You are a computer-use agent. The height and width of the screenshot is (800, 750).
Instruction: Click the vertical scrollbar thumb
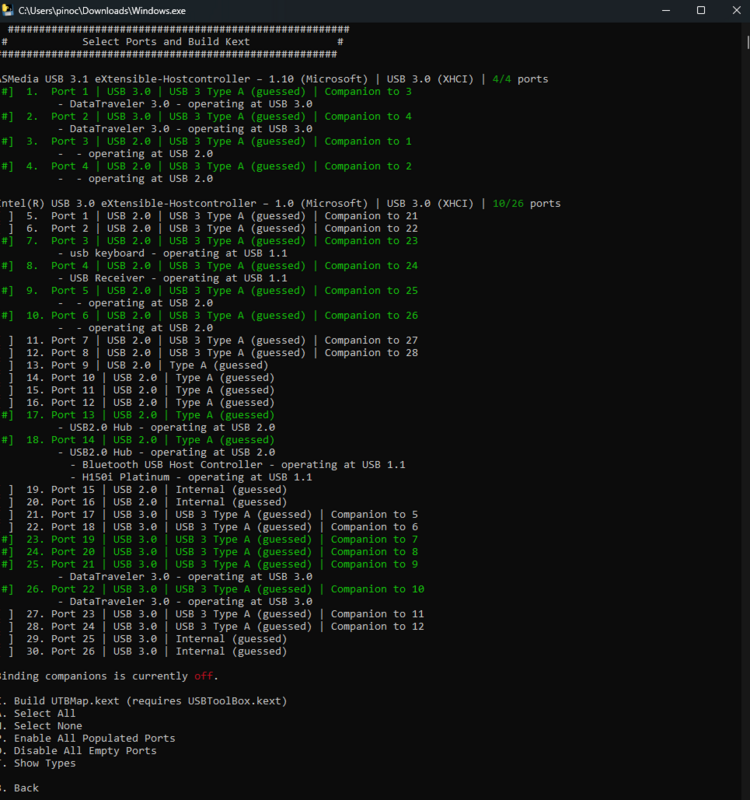point(746,42)
